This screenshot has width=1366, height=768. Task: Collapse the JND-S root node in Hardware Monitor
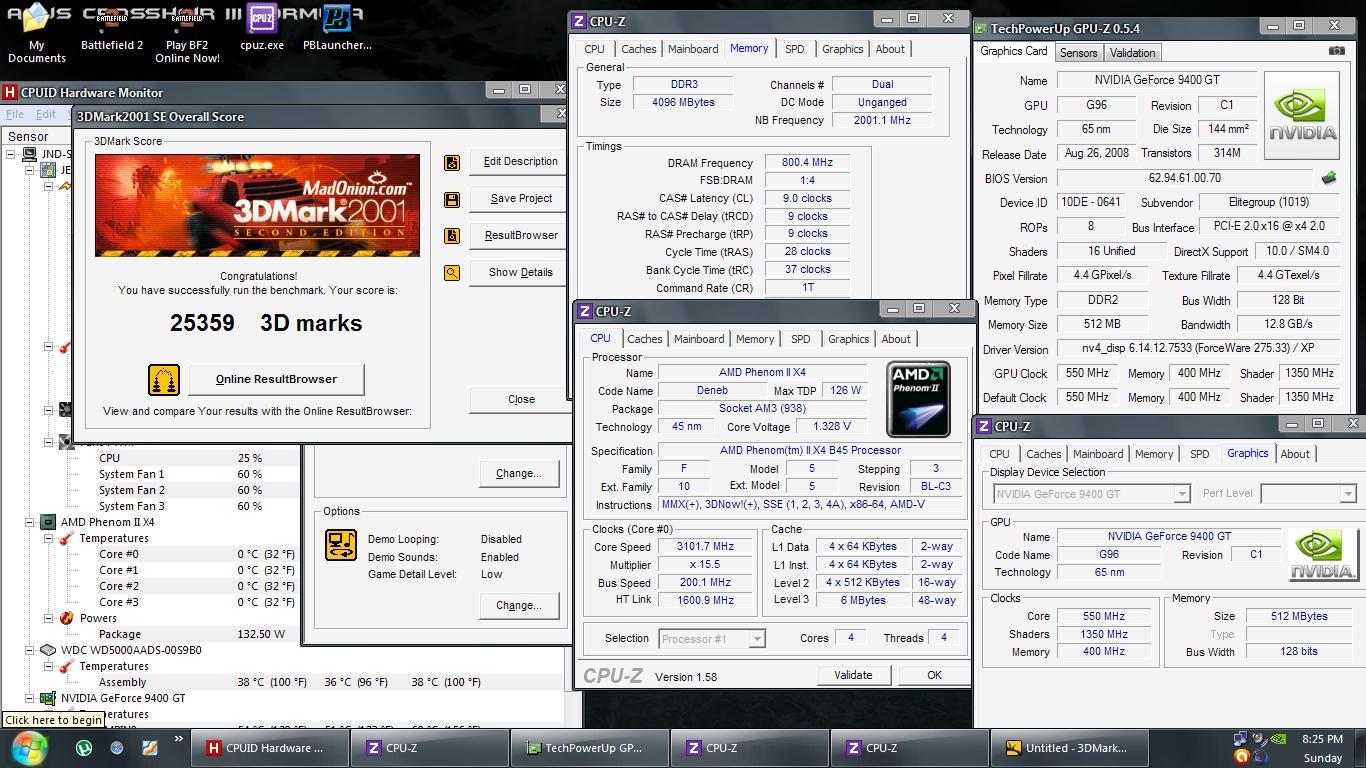click(13, 154)
